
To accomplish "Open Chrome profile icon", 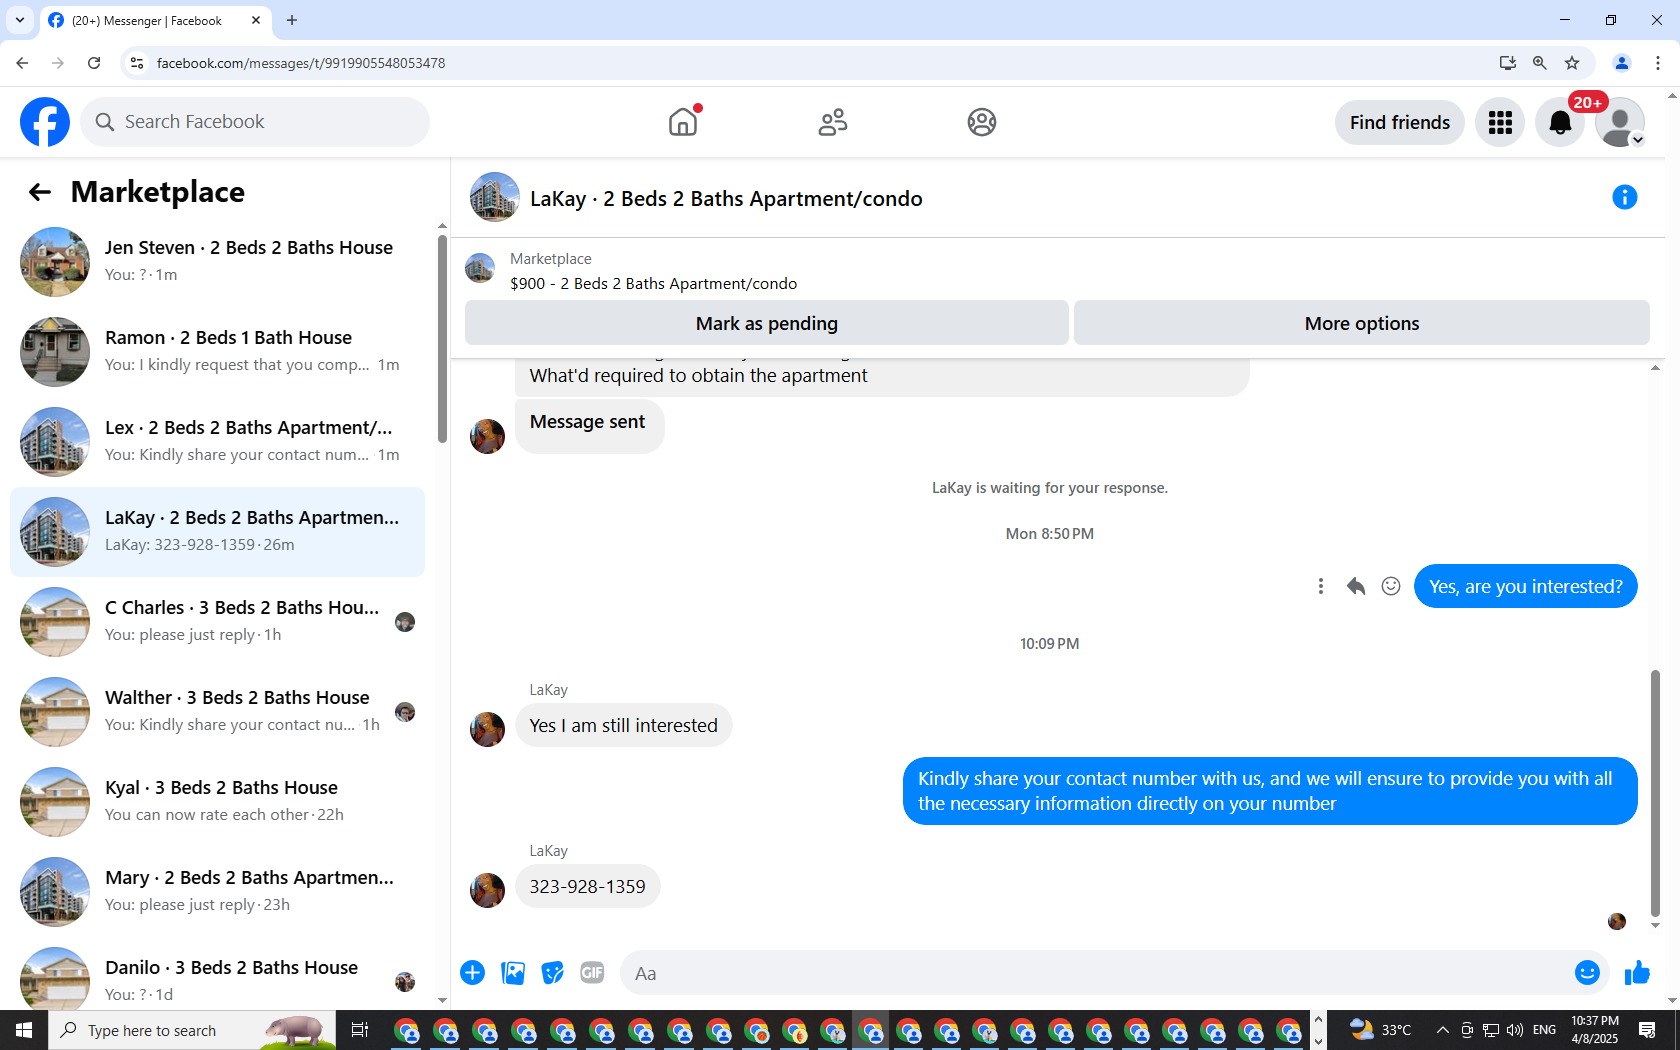I will [1622, 63].
